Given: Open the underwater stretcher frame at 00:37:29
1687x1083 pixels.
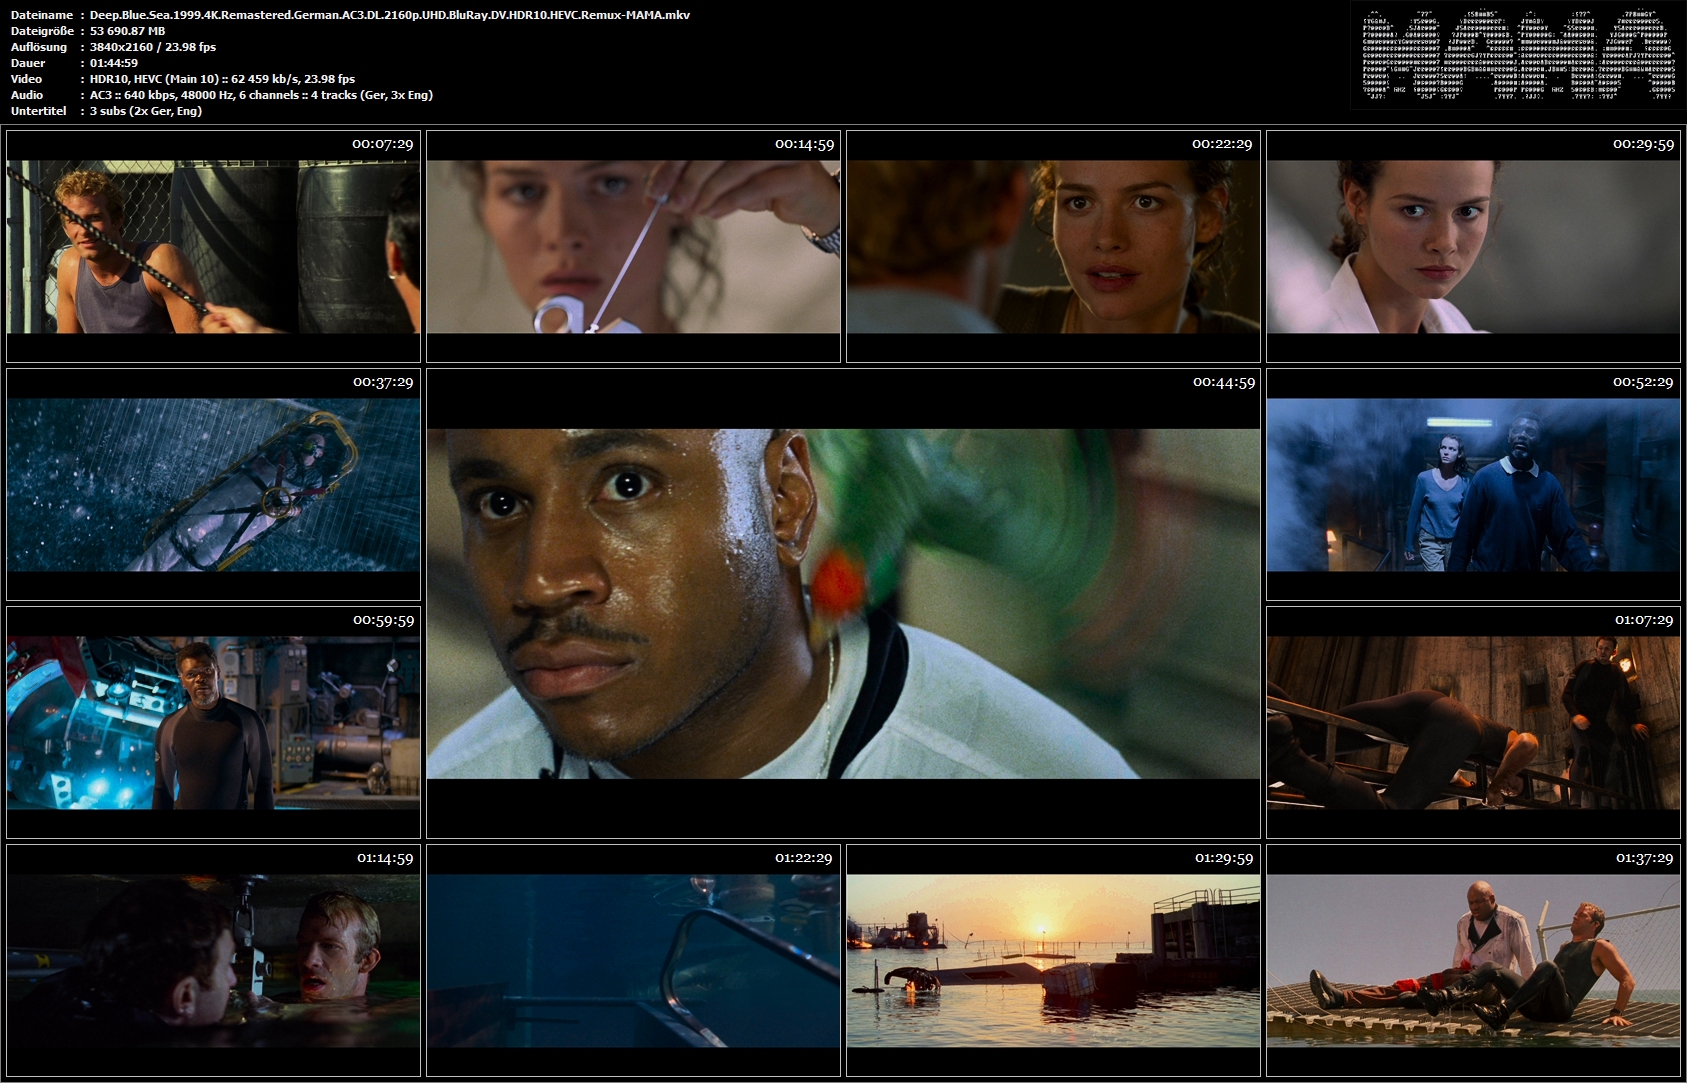Looking at the screenshot, I should 213,484.
